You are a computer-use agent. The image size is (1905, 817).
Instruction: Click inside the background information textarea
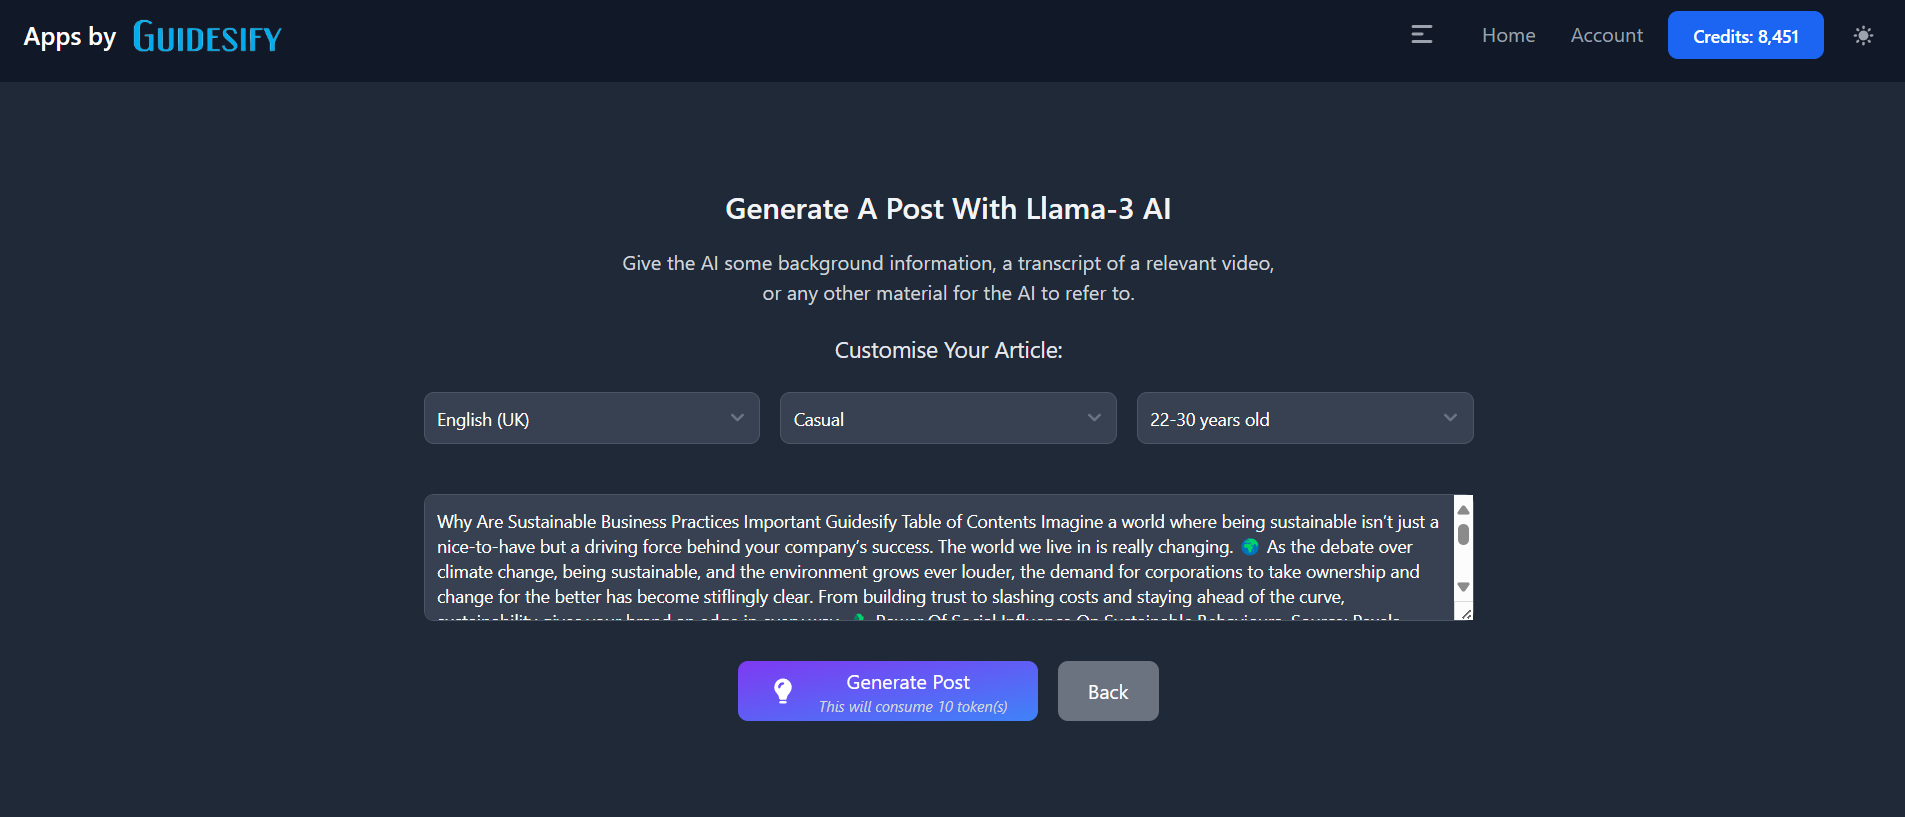point(937,558)
